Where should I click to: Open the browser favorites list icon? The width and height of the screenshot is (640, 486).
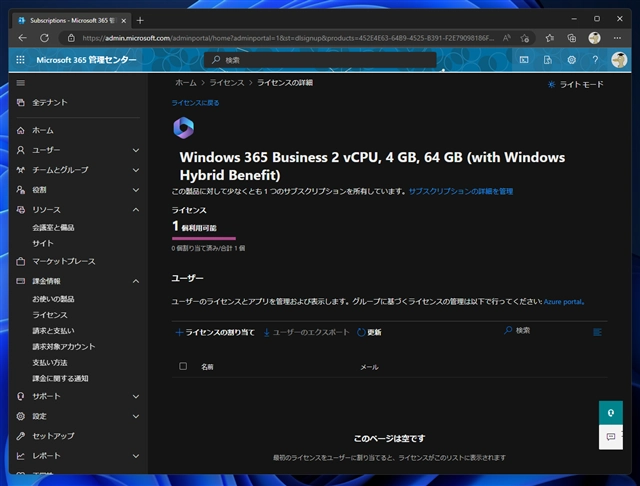pos(550,38)
